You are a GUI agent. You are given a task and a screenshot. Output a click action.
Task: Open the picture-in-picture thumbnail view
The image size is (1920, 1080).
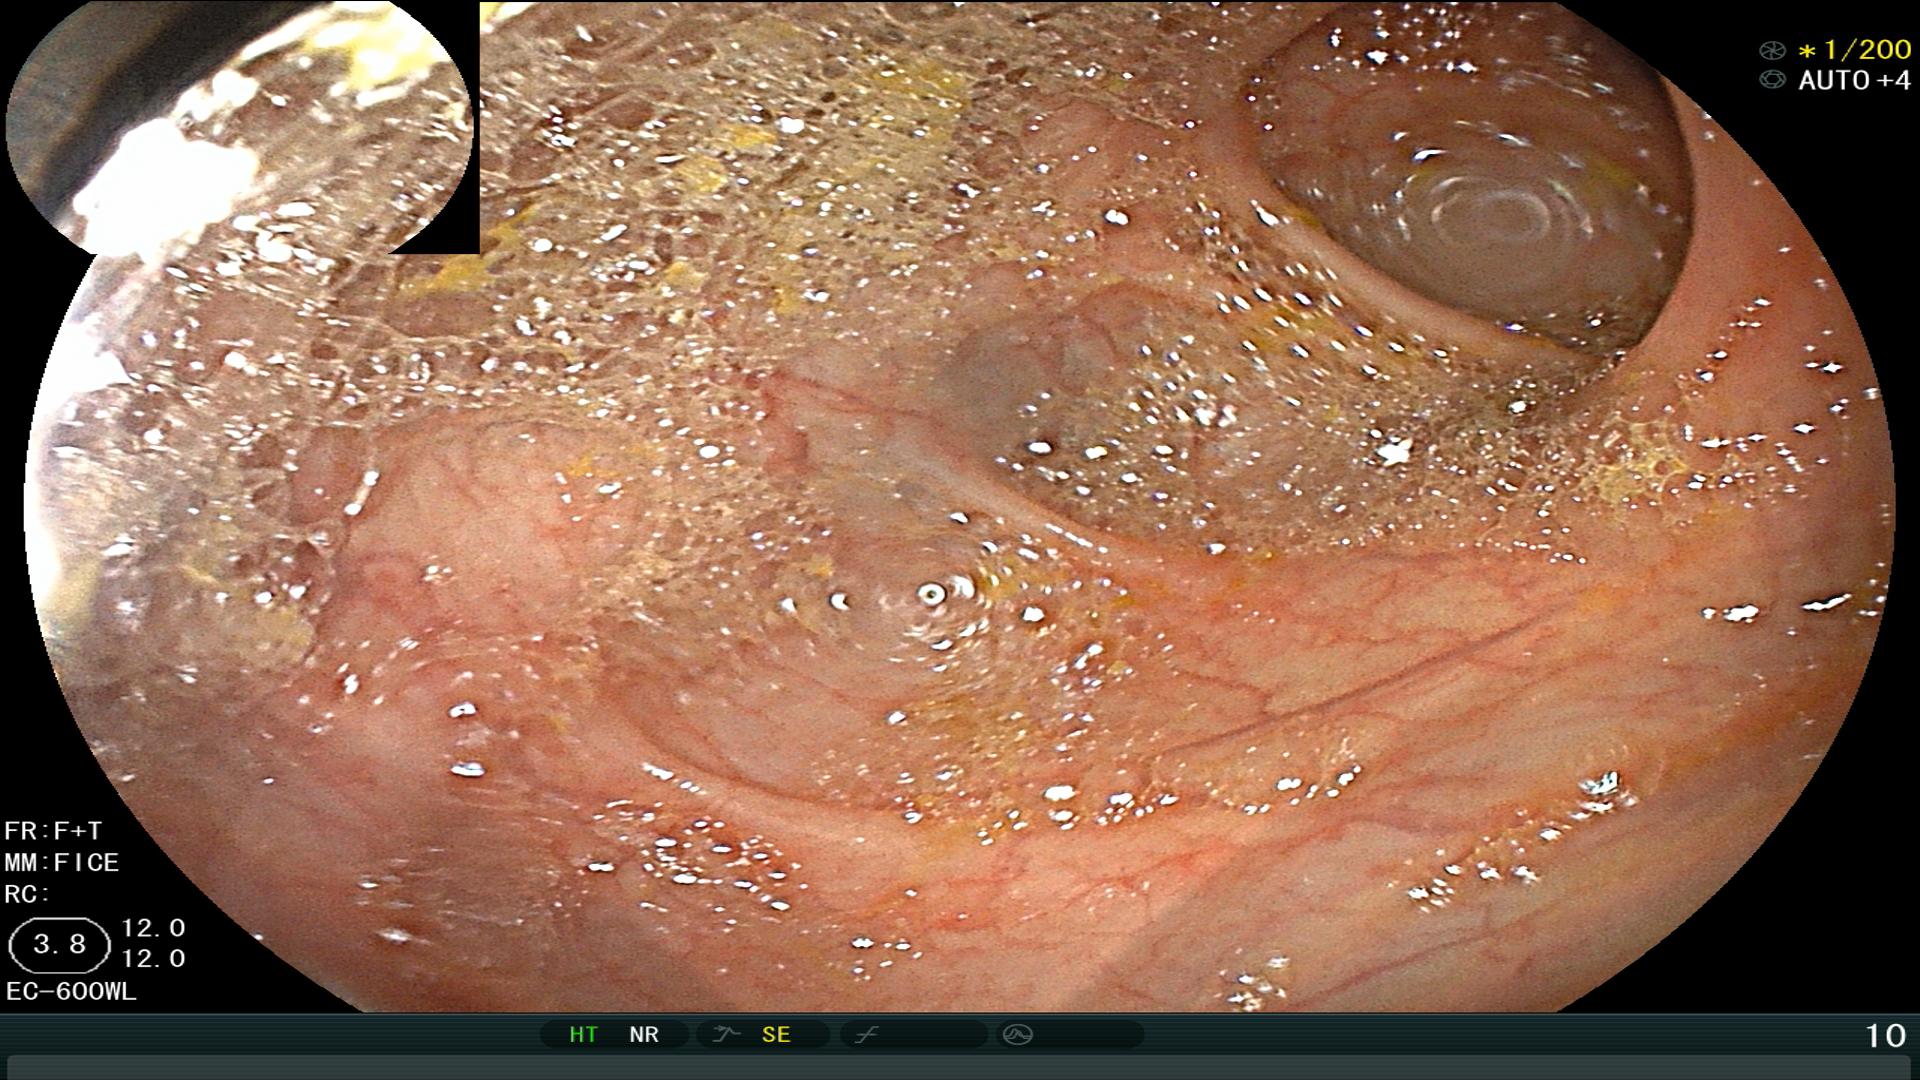click(240, 128)
